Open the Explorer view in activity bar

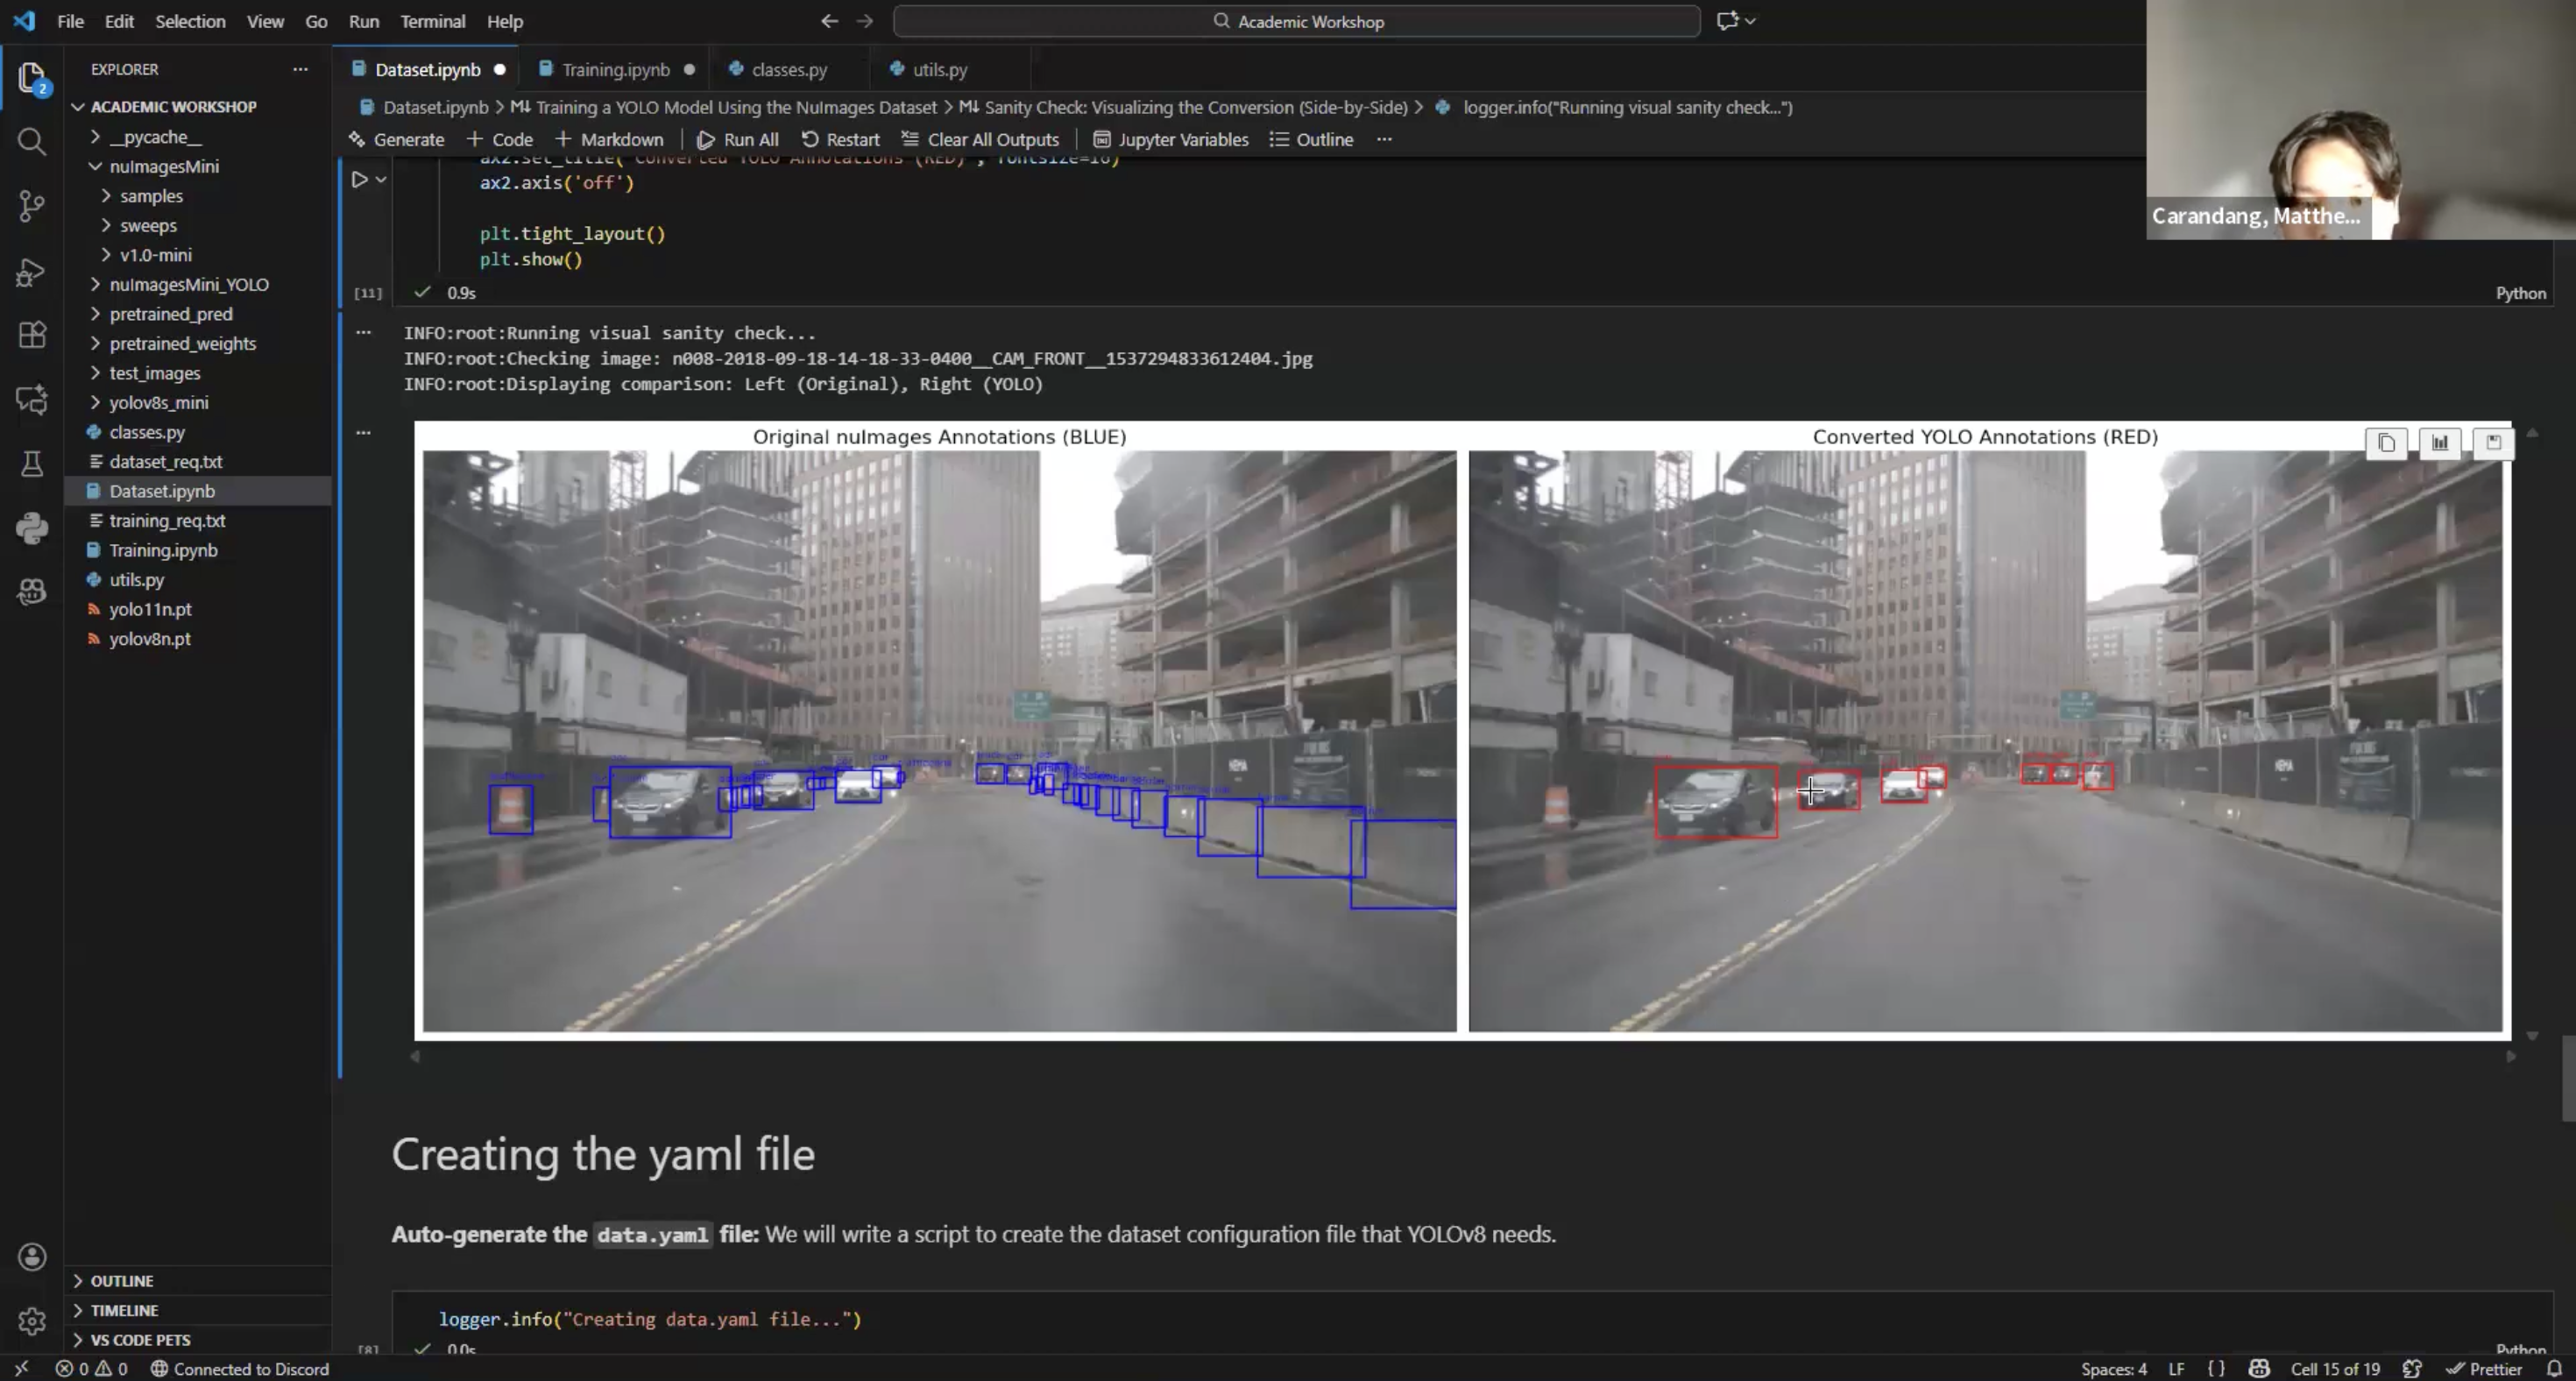point(32,78)
